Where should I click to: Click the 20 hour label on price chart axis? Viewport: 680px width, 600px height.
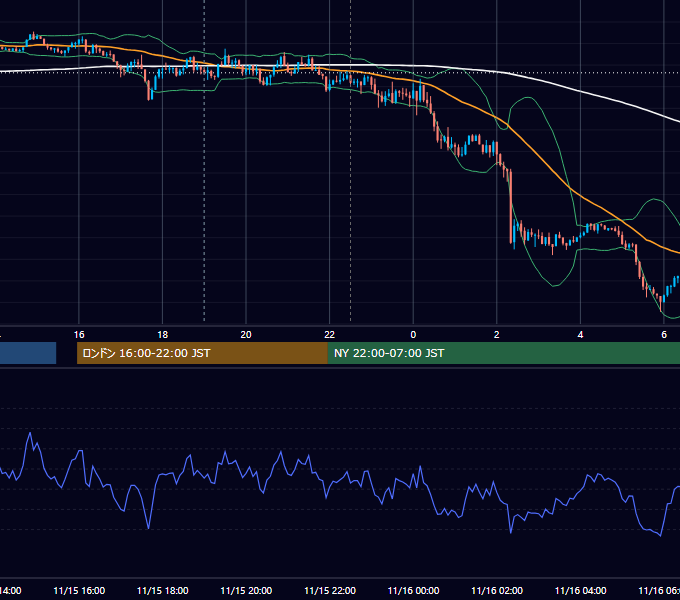[246, 335]
